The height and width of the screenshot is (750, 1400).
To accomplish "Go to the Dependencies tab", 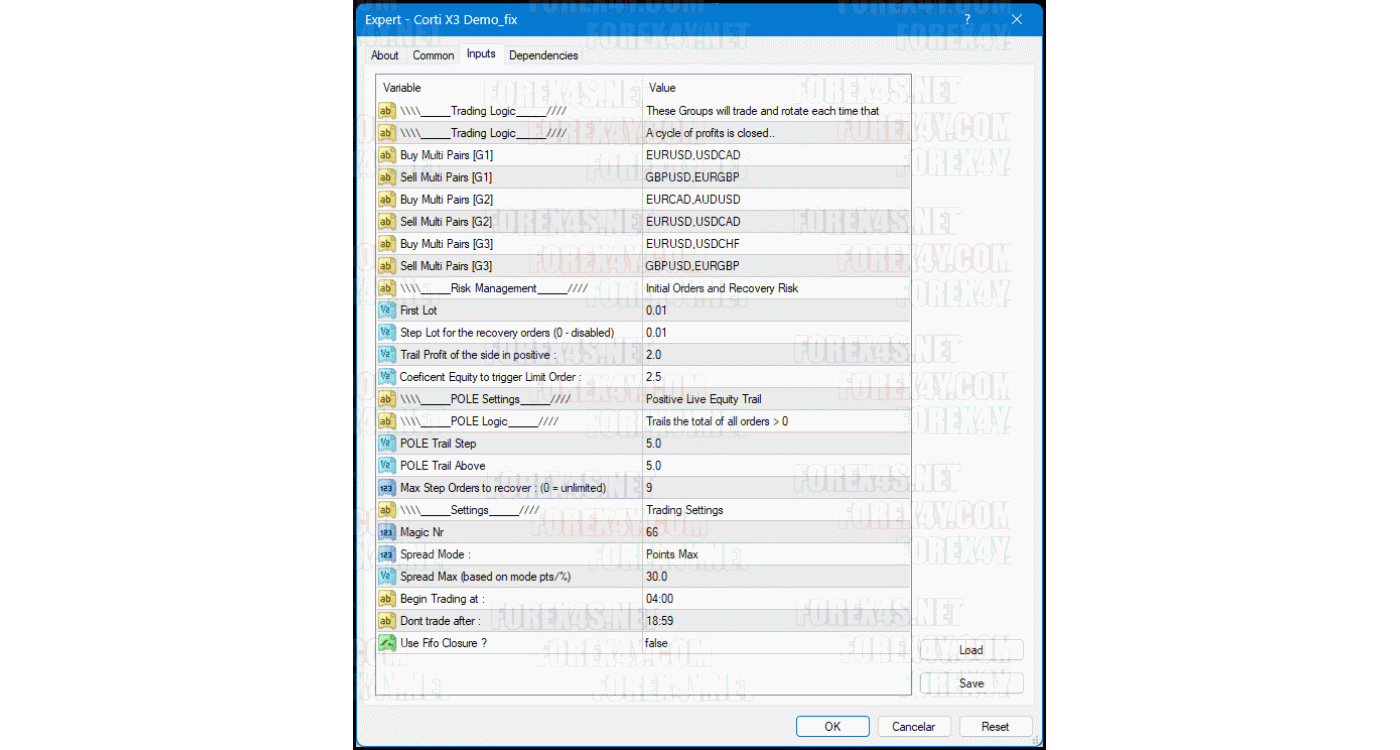I will pos(543,56).
